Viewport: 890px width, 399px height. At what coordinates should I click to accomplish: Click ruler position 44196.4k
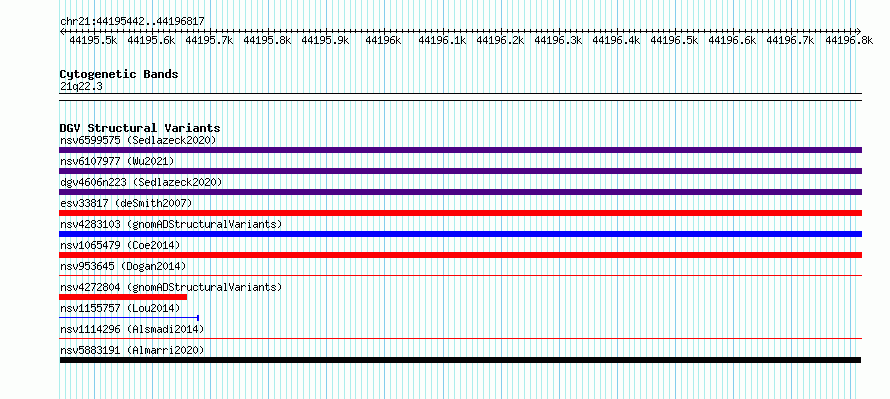[616, 40]
